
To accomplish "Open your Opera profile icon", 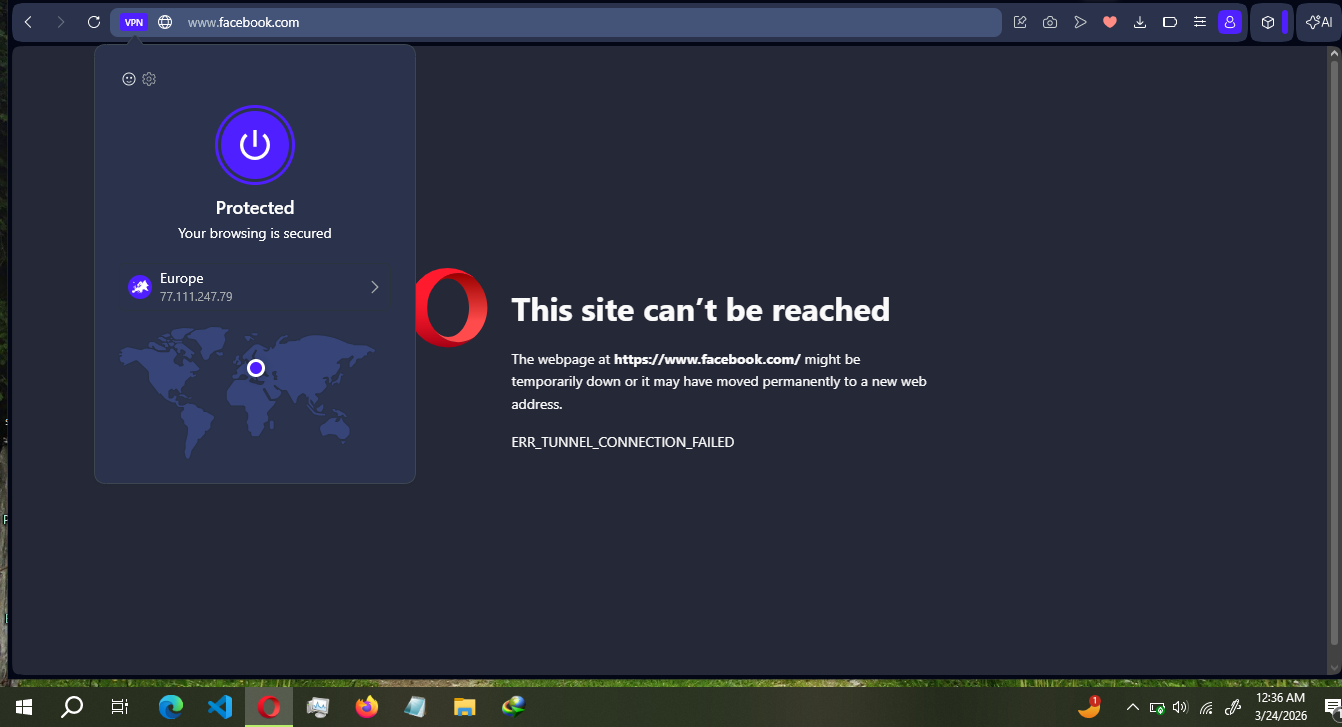I will pos(1229,21).
